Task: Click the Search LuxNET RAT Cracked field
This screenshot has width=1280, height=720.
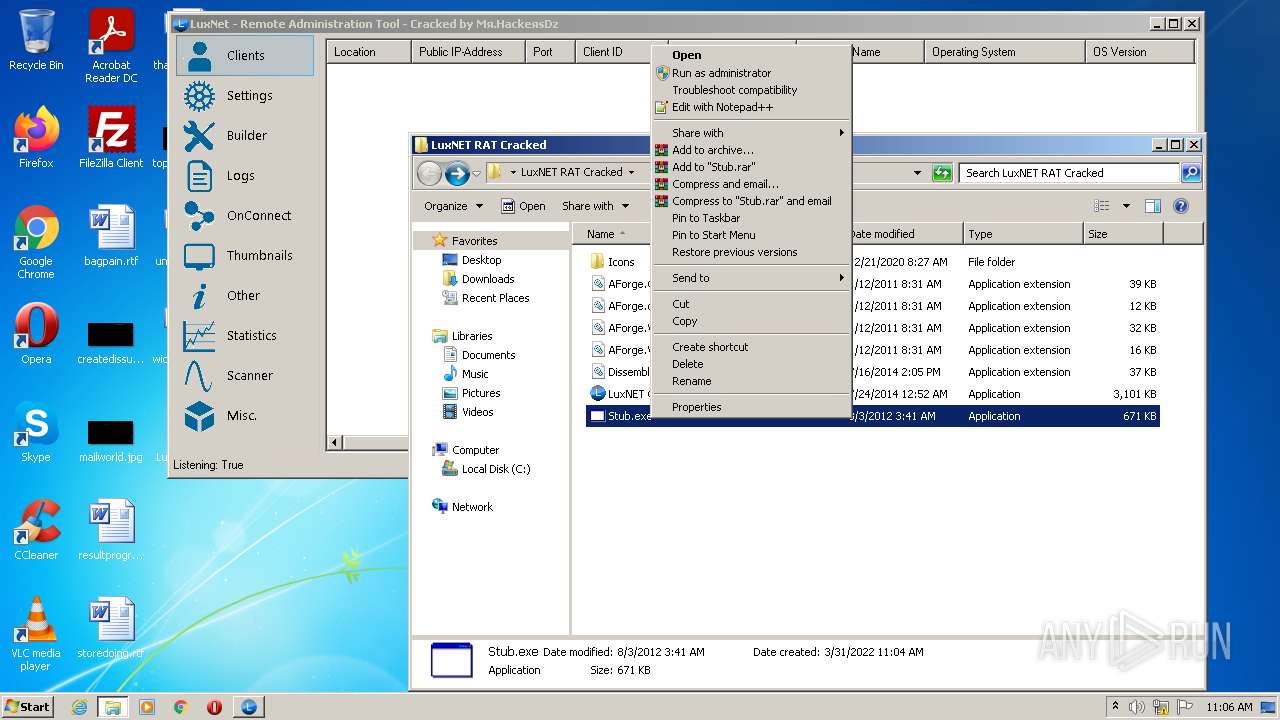Action: (1070, 173)
